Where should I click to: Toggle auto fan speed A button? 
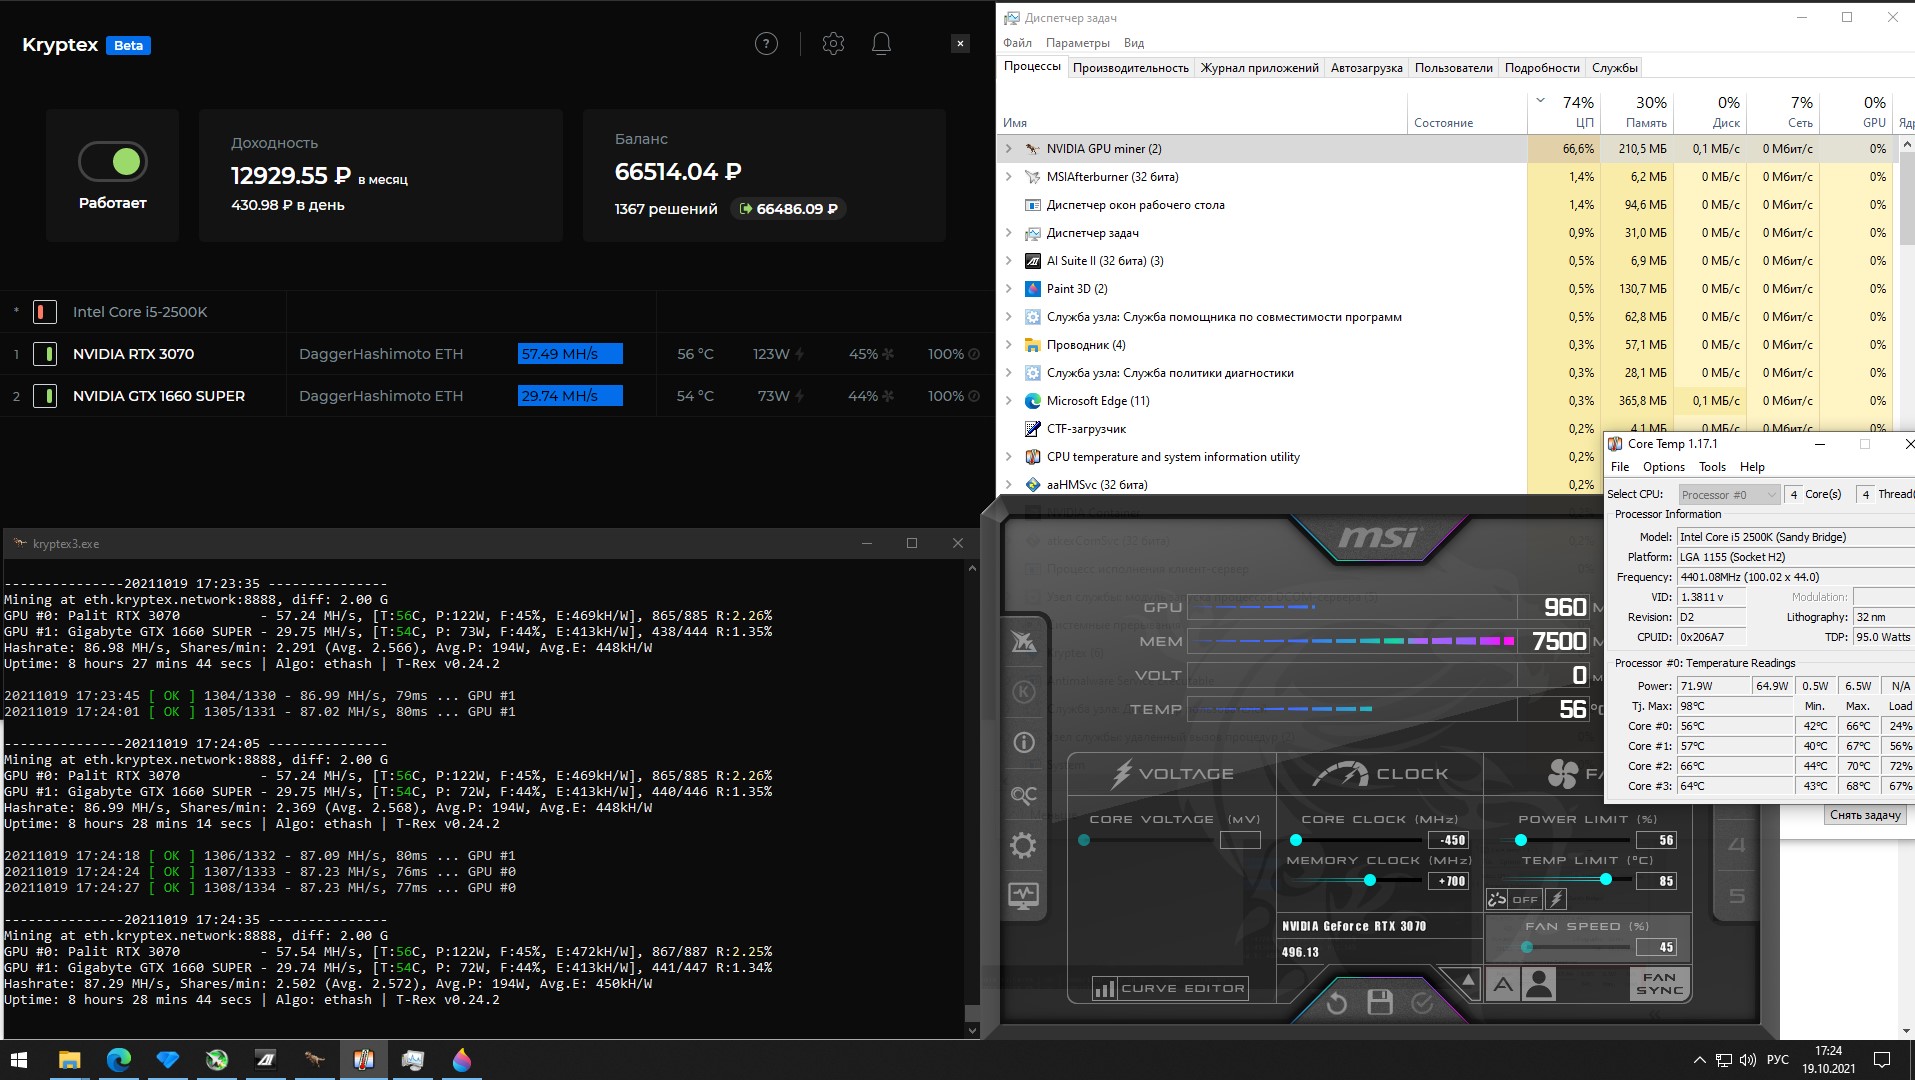click(x=1503, y=985)
